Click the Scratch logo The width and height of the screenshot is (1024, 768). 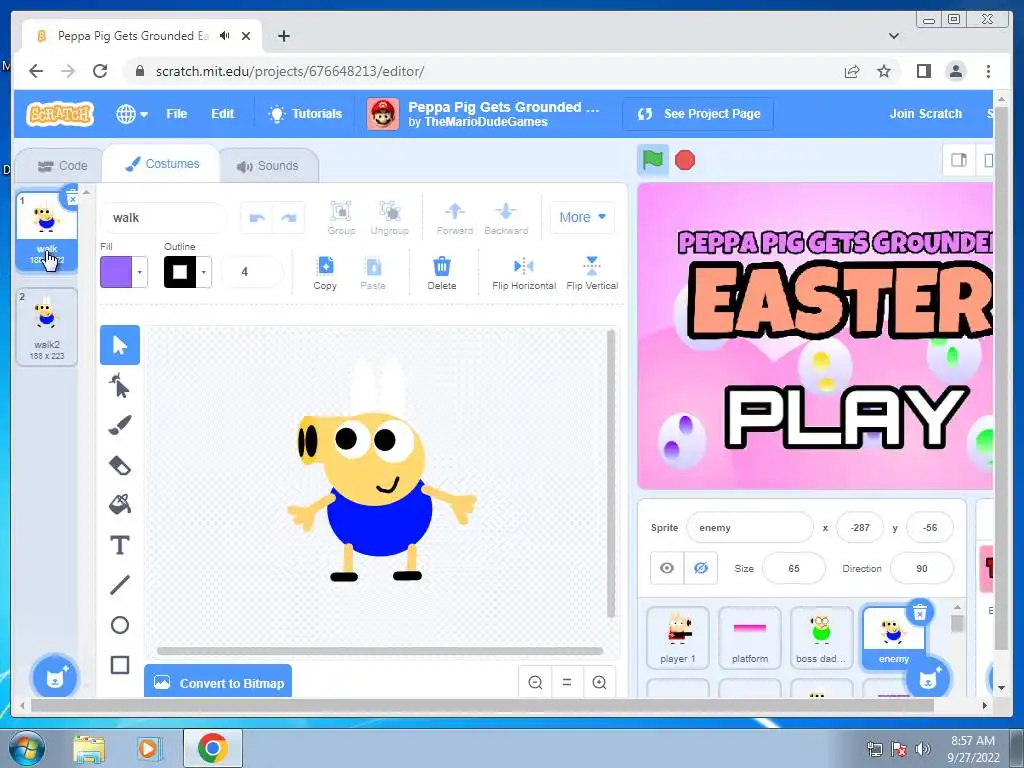pyautogui.click(x=60, y=114)
